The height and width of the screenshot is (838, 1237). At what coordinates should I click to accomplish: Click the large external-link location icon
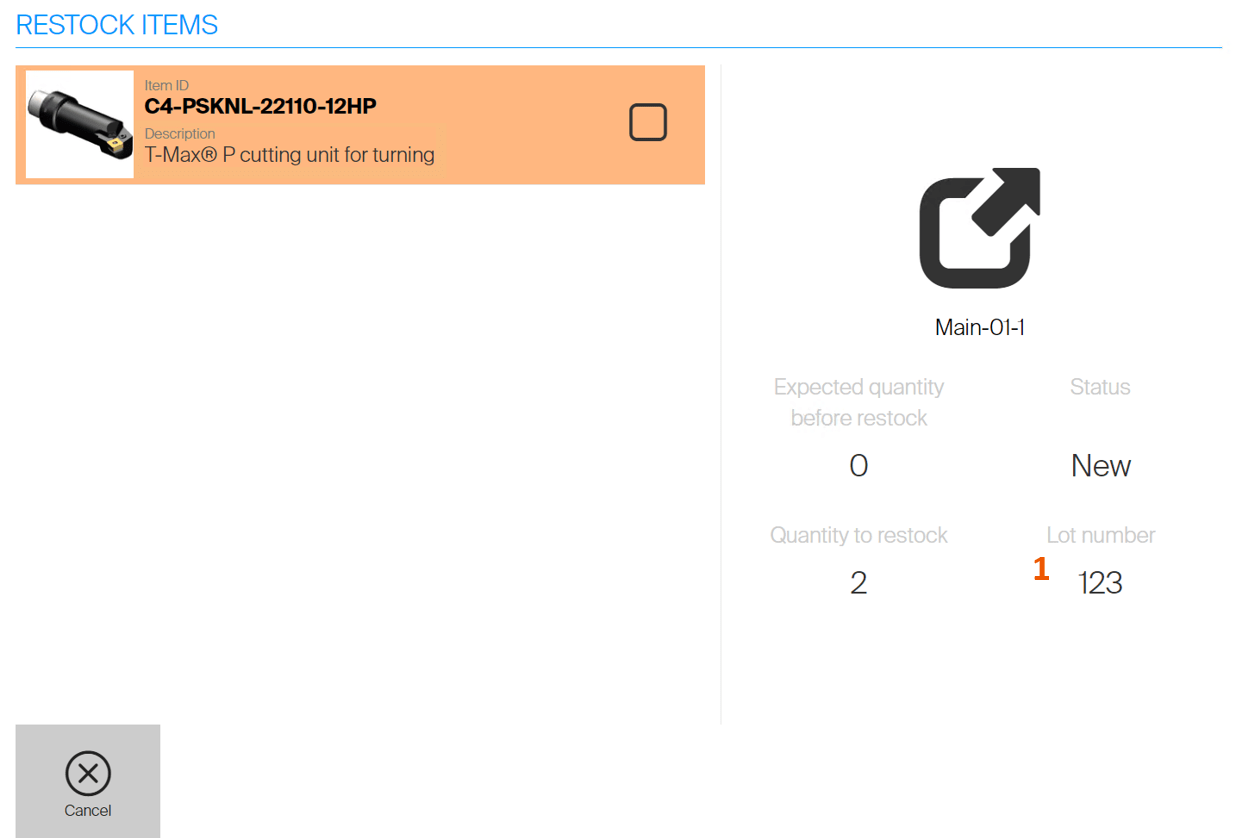coord(979,228)
